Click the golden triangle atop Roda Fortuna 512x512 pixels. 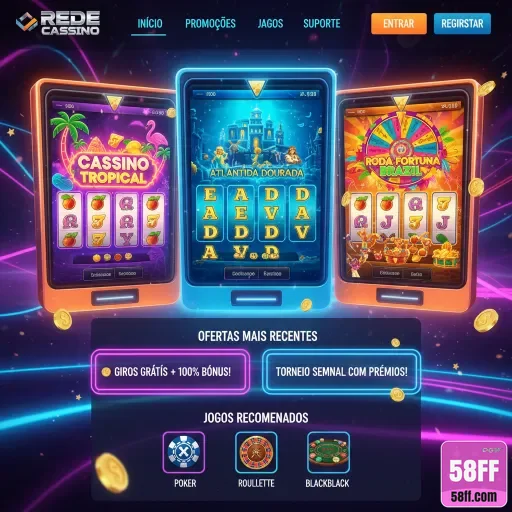pyautogui.click(x=400, y=103)
